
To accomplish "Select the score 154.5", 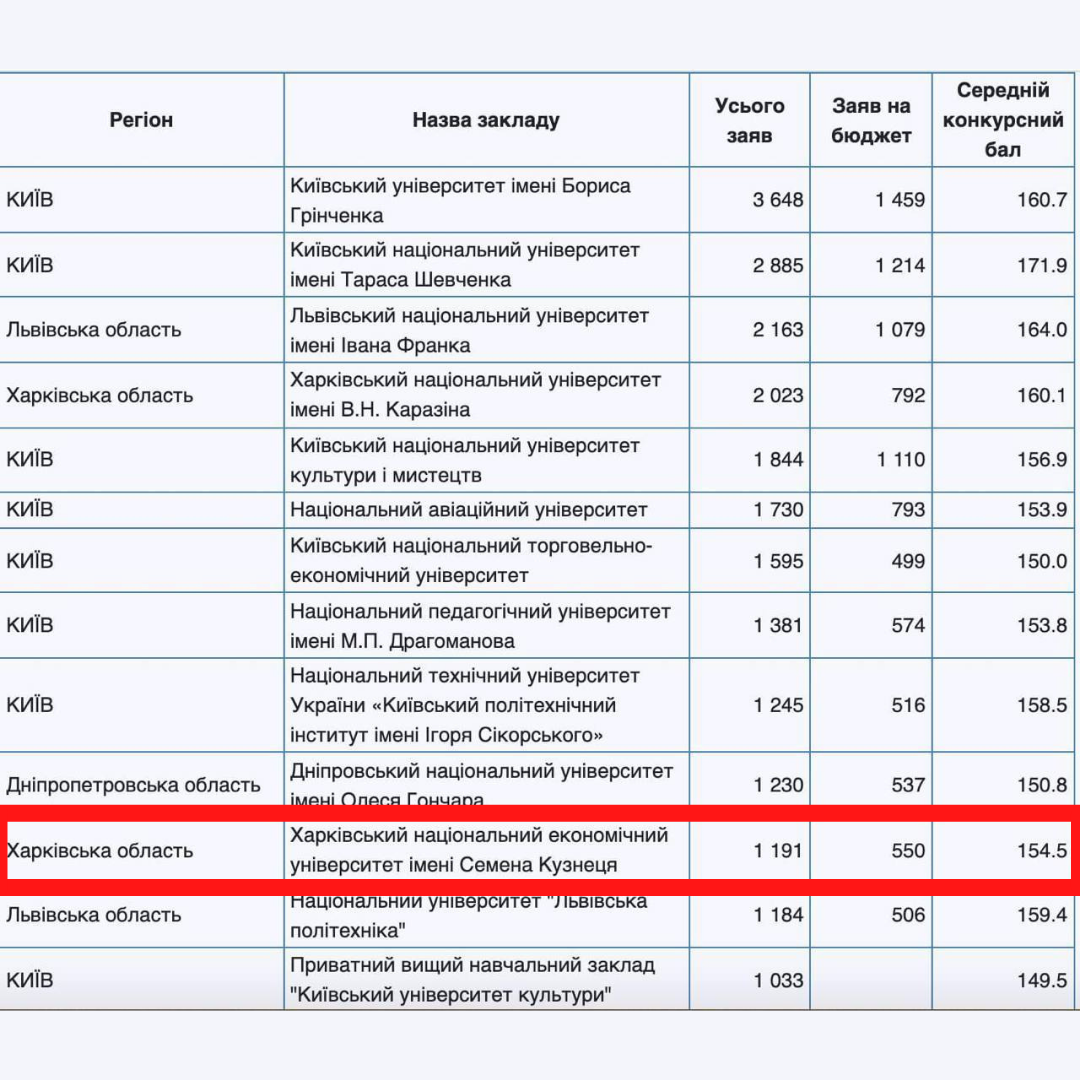I will (1042, 851).
